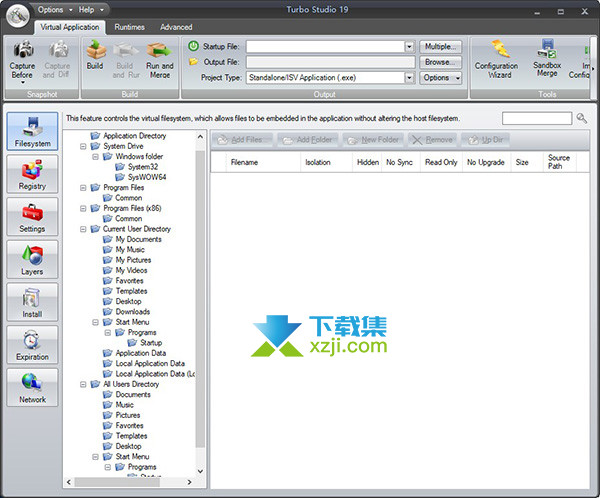Switch to the Advanced tab

point(176,27)
